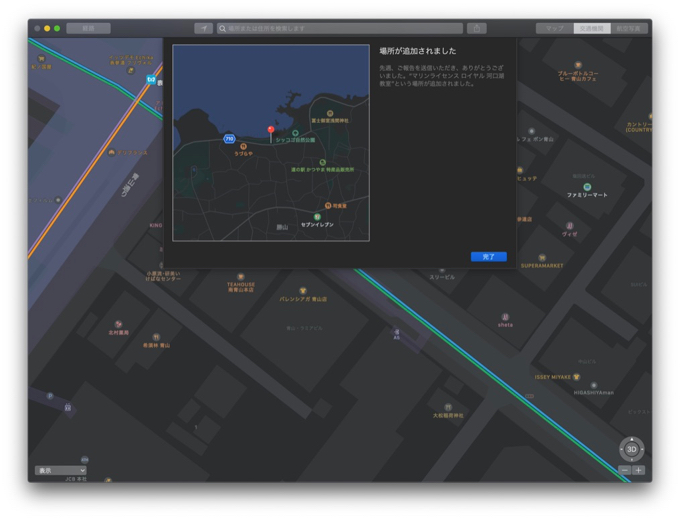Image resolution: width=680 pixels, height=519 pixels.
Task: Click the TEAHOUSE cafe marker
Action: pyautogui.click(x=240, y=277)
